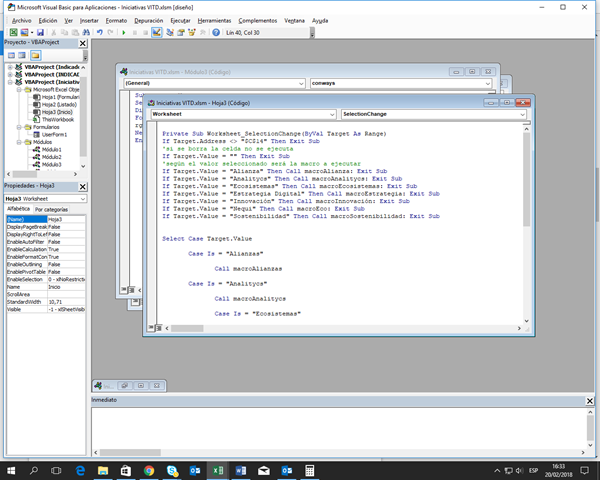Click View Code icon in Project panel
This screenshot has height=480, width=600.
(9, 55)
